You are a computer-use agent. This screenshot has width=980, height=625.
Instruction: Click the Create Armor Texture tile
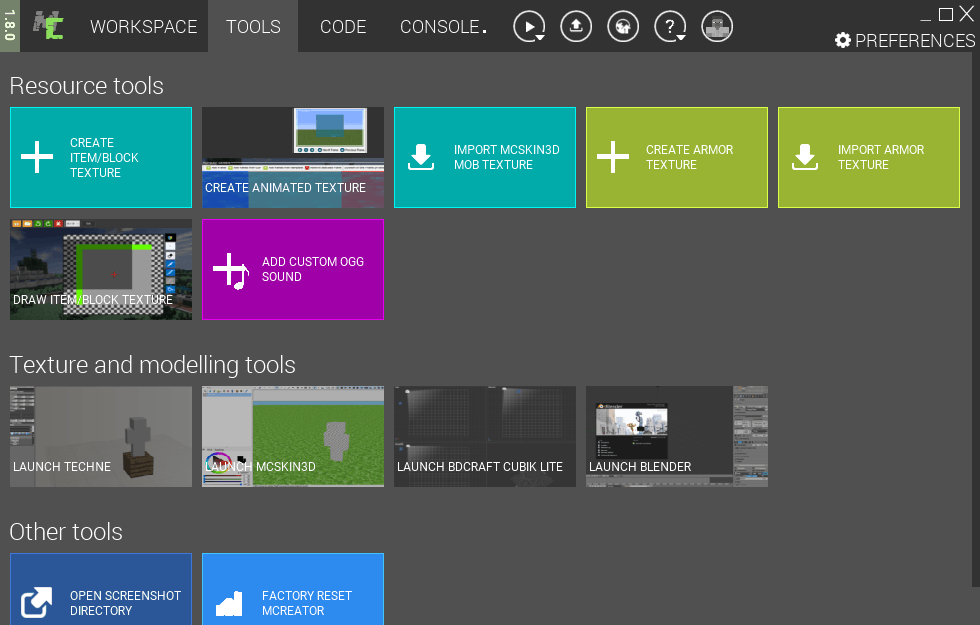point(676,158)
